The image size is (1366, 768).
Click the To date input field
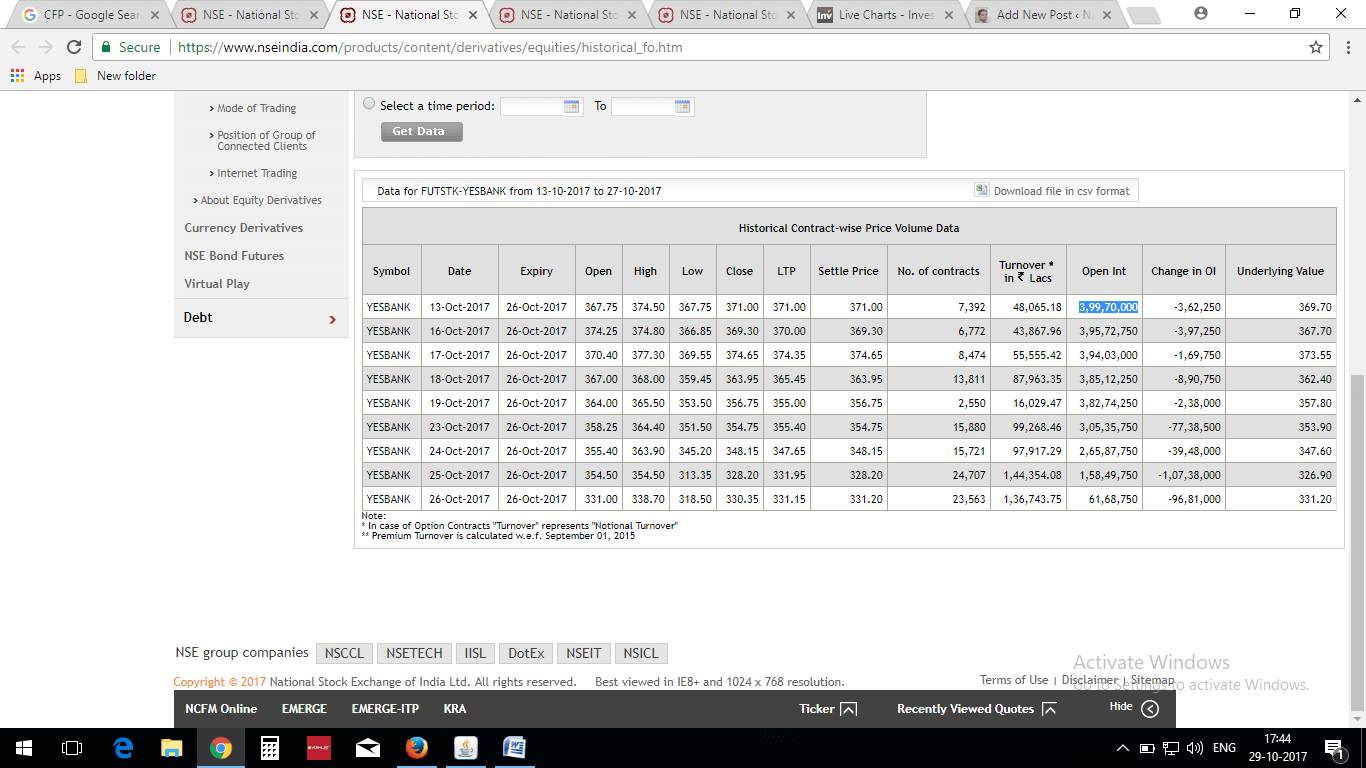click(642, 106)
